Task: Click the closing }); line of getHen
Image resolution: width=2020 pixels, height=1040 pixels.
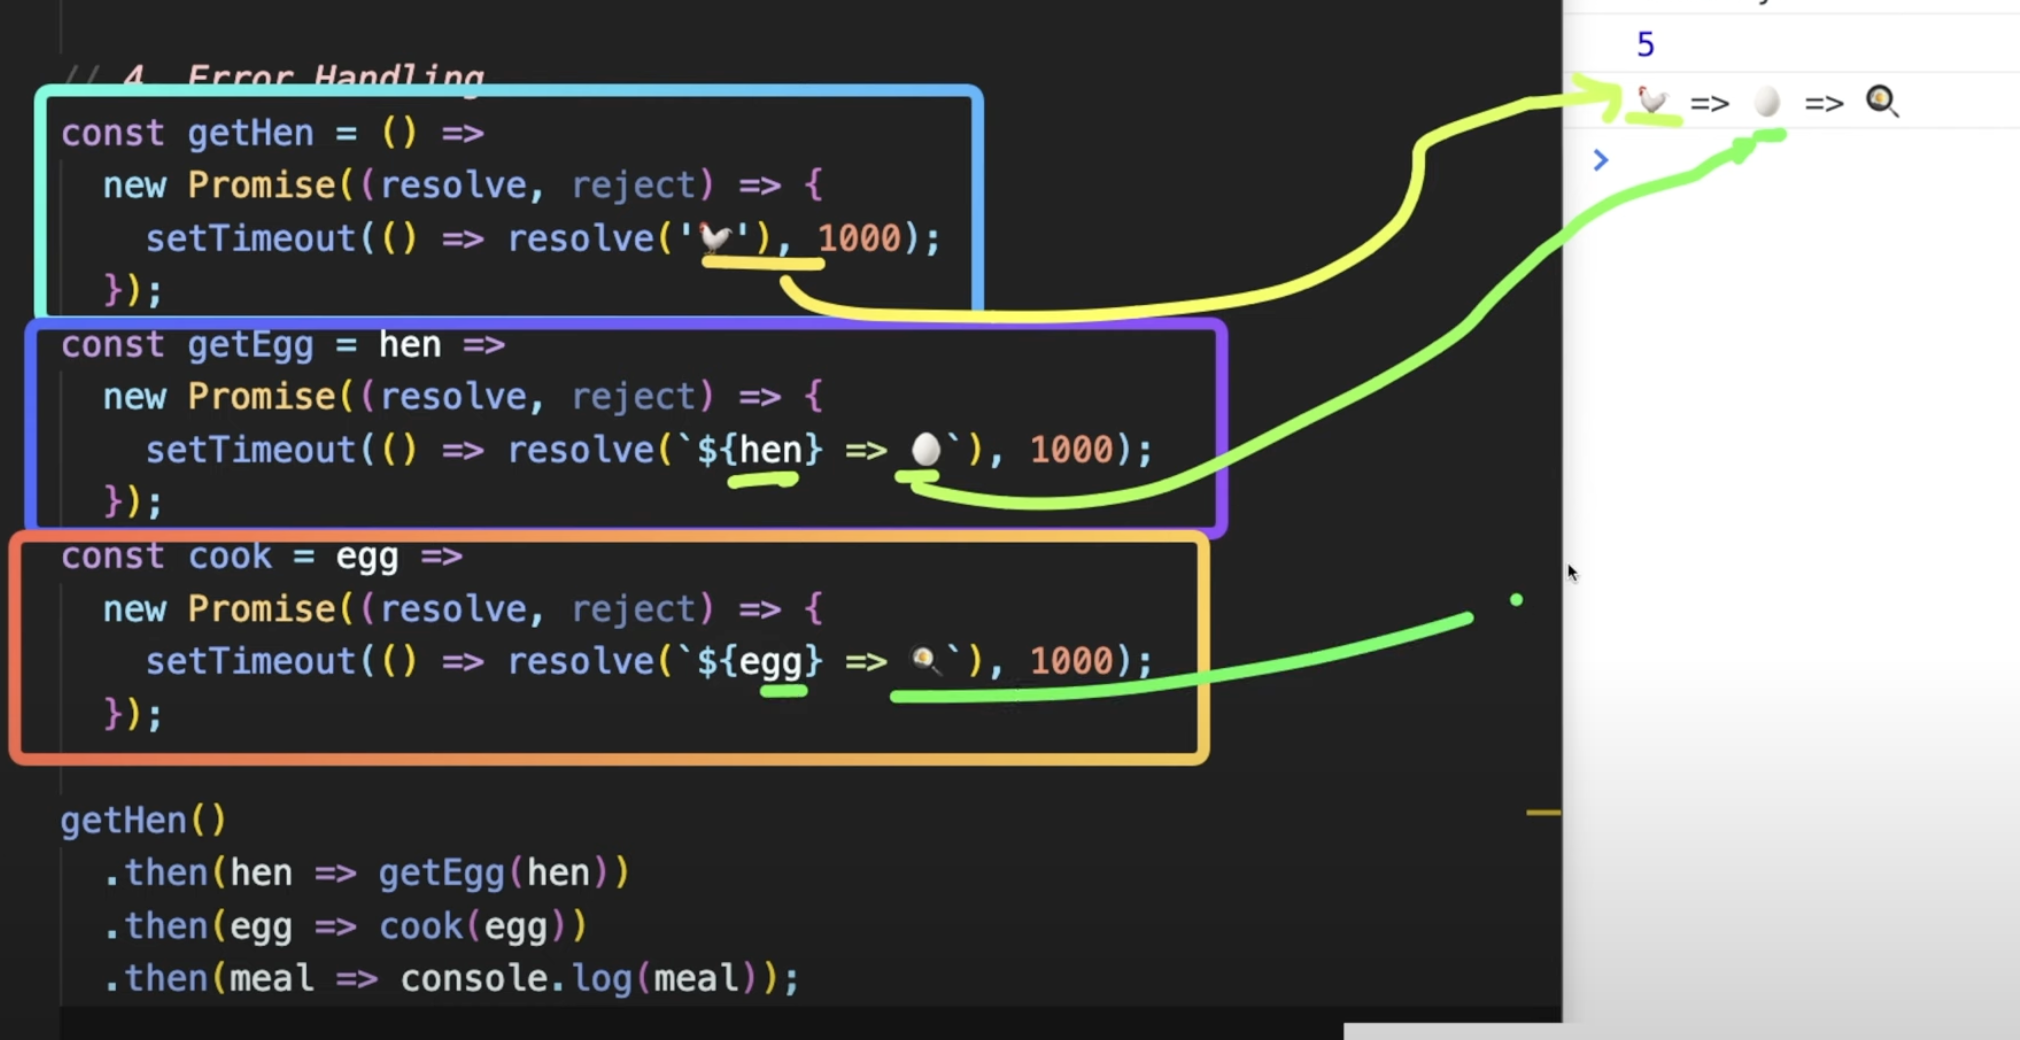Action: 133,291
